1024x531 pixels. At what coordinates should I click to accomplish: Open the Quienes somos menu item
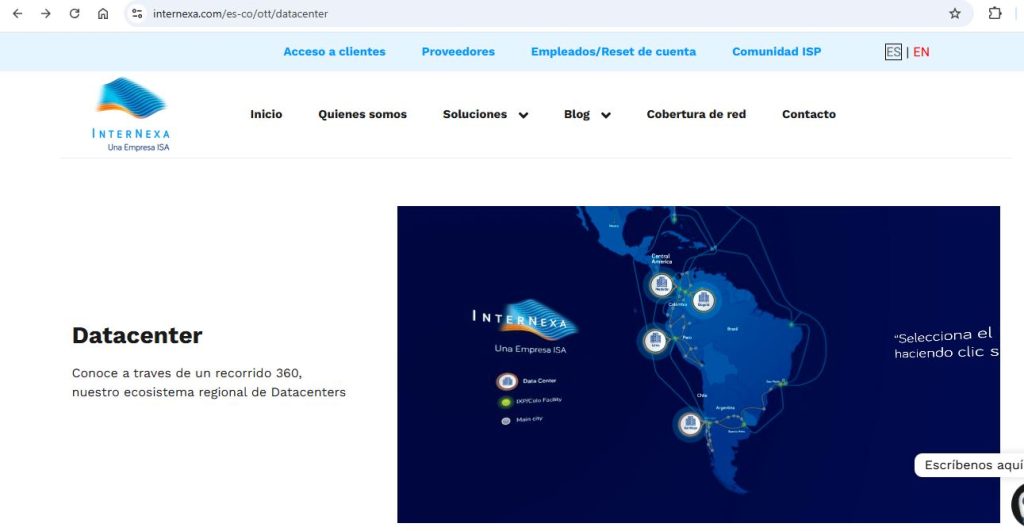pyautogui.click(x=362, y=115)
